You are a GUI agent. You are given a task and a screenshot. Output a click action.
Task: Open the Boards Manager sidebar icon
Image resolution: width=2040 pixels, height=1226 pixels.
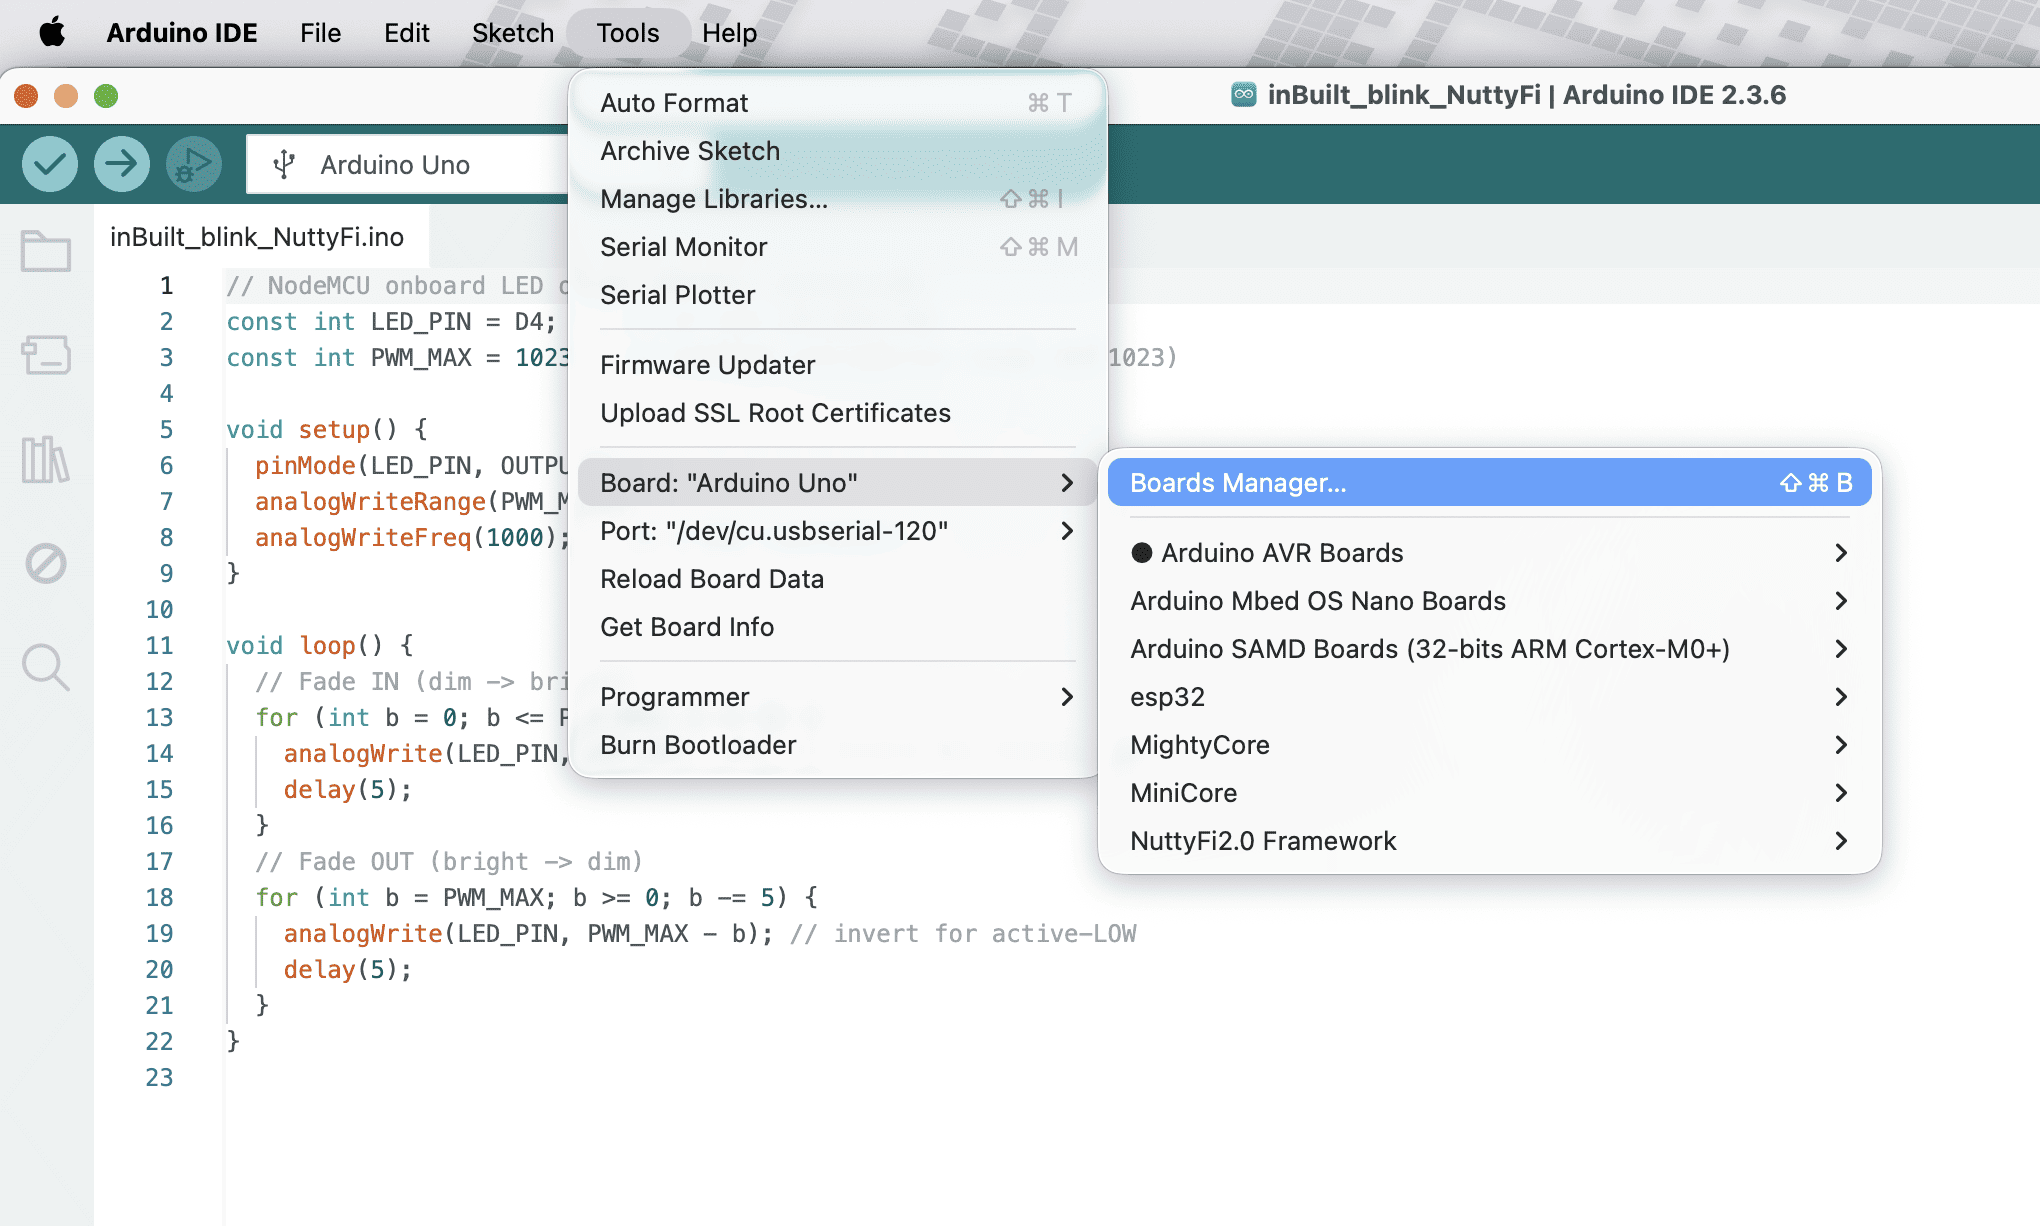[46, 355]
